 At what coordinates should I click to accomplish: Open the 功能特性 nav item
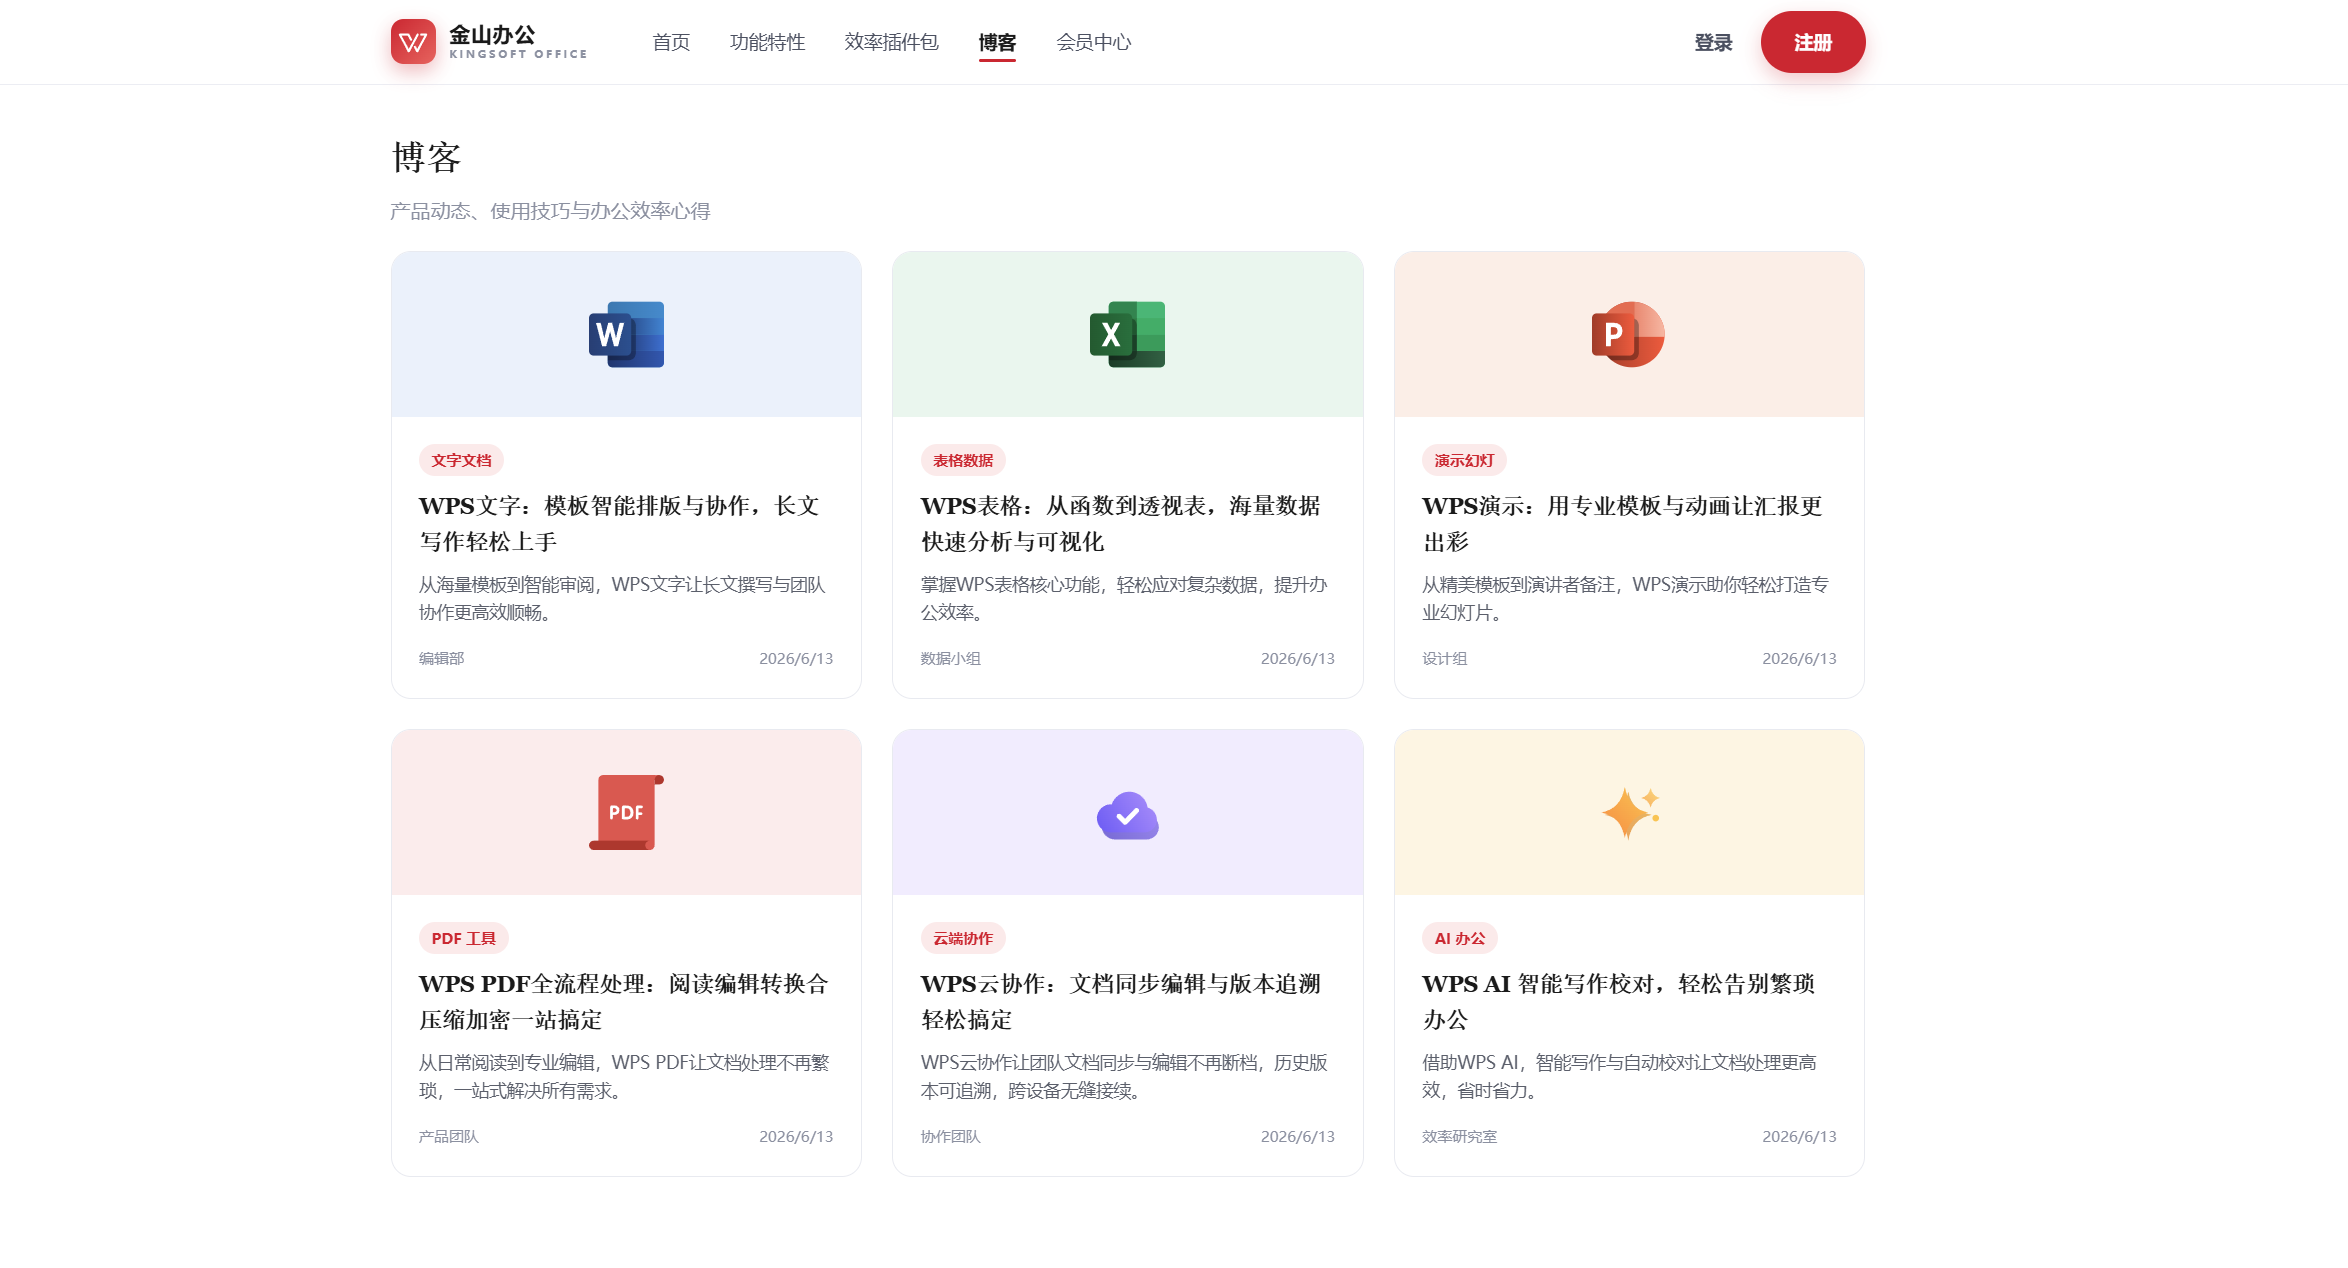pyautogui.click(x=767, y=42)
